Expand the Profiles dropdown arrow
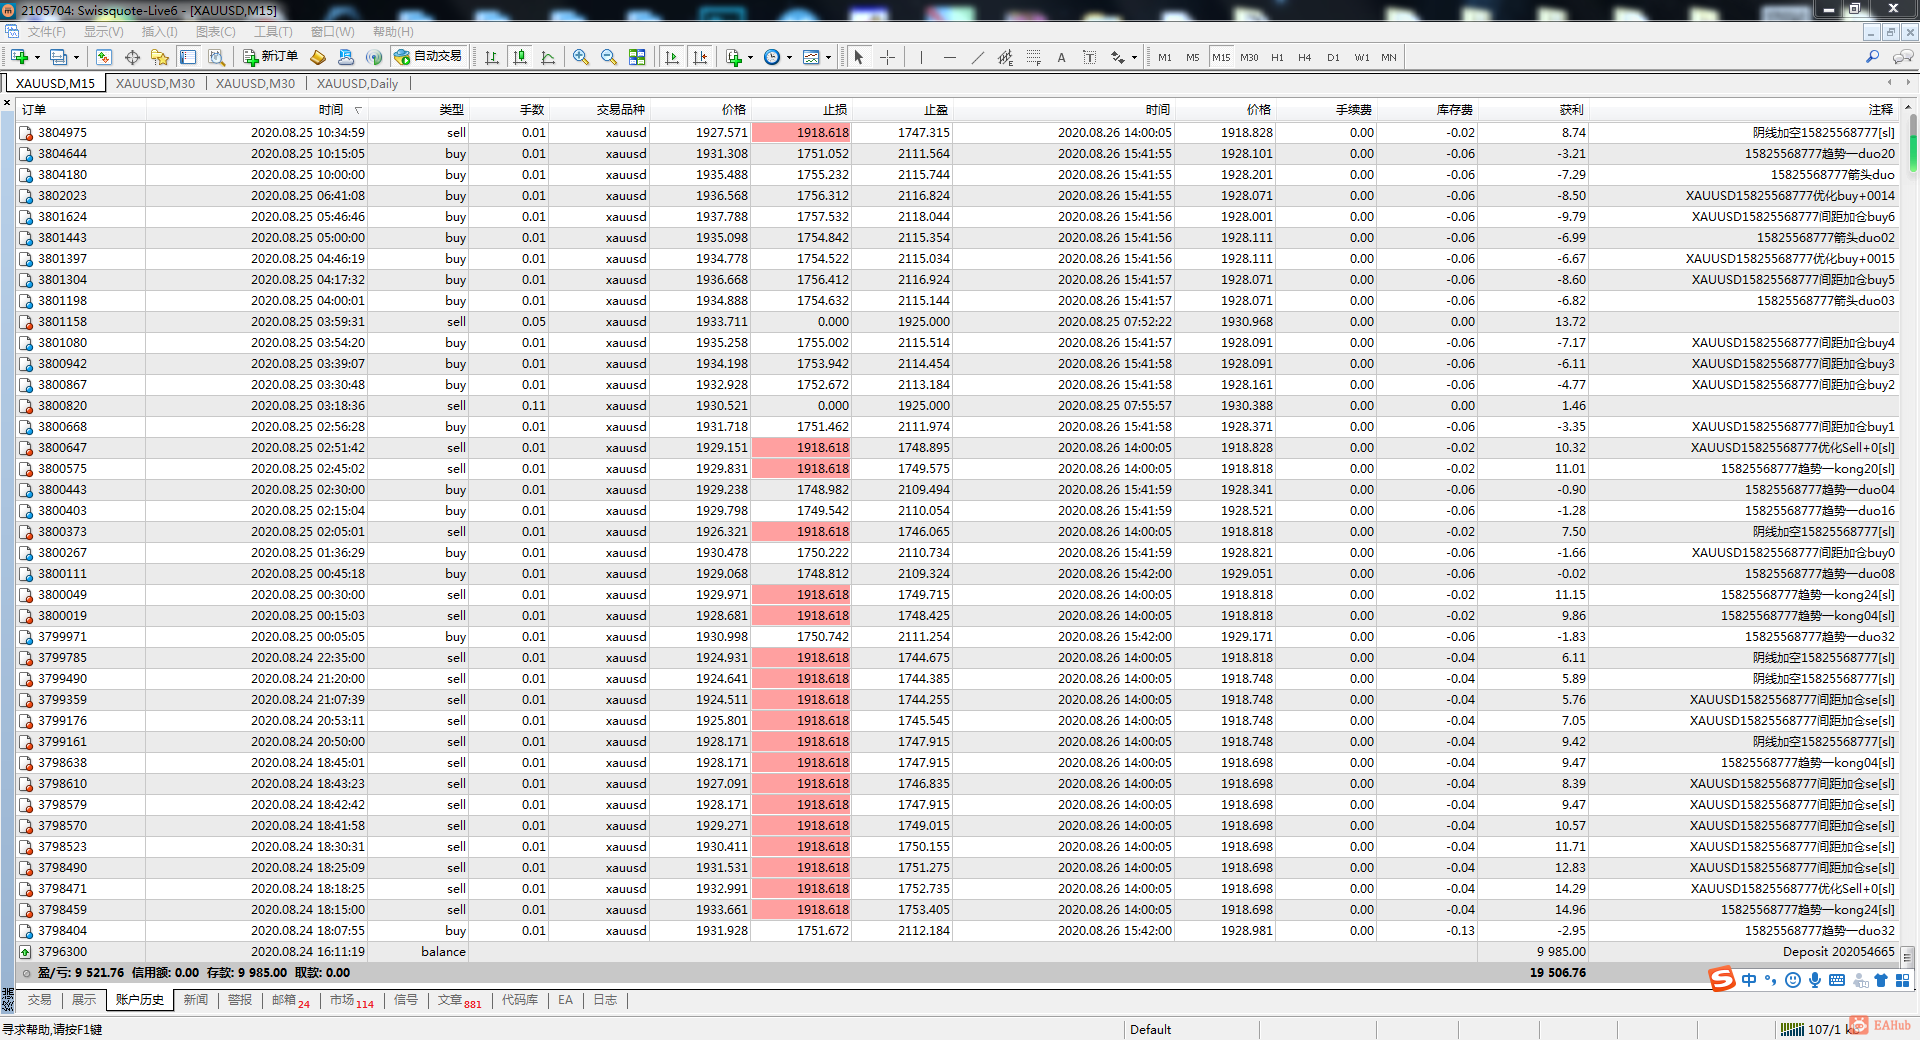Screen dimensions: 1920x1040 (76, 58)
